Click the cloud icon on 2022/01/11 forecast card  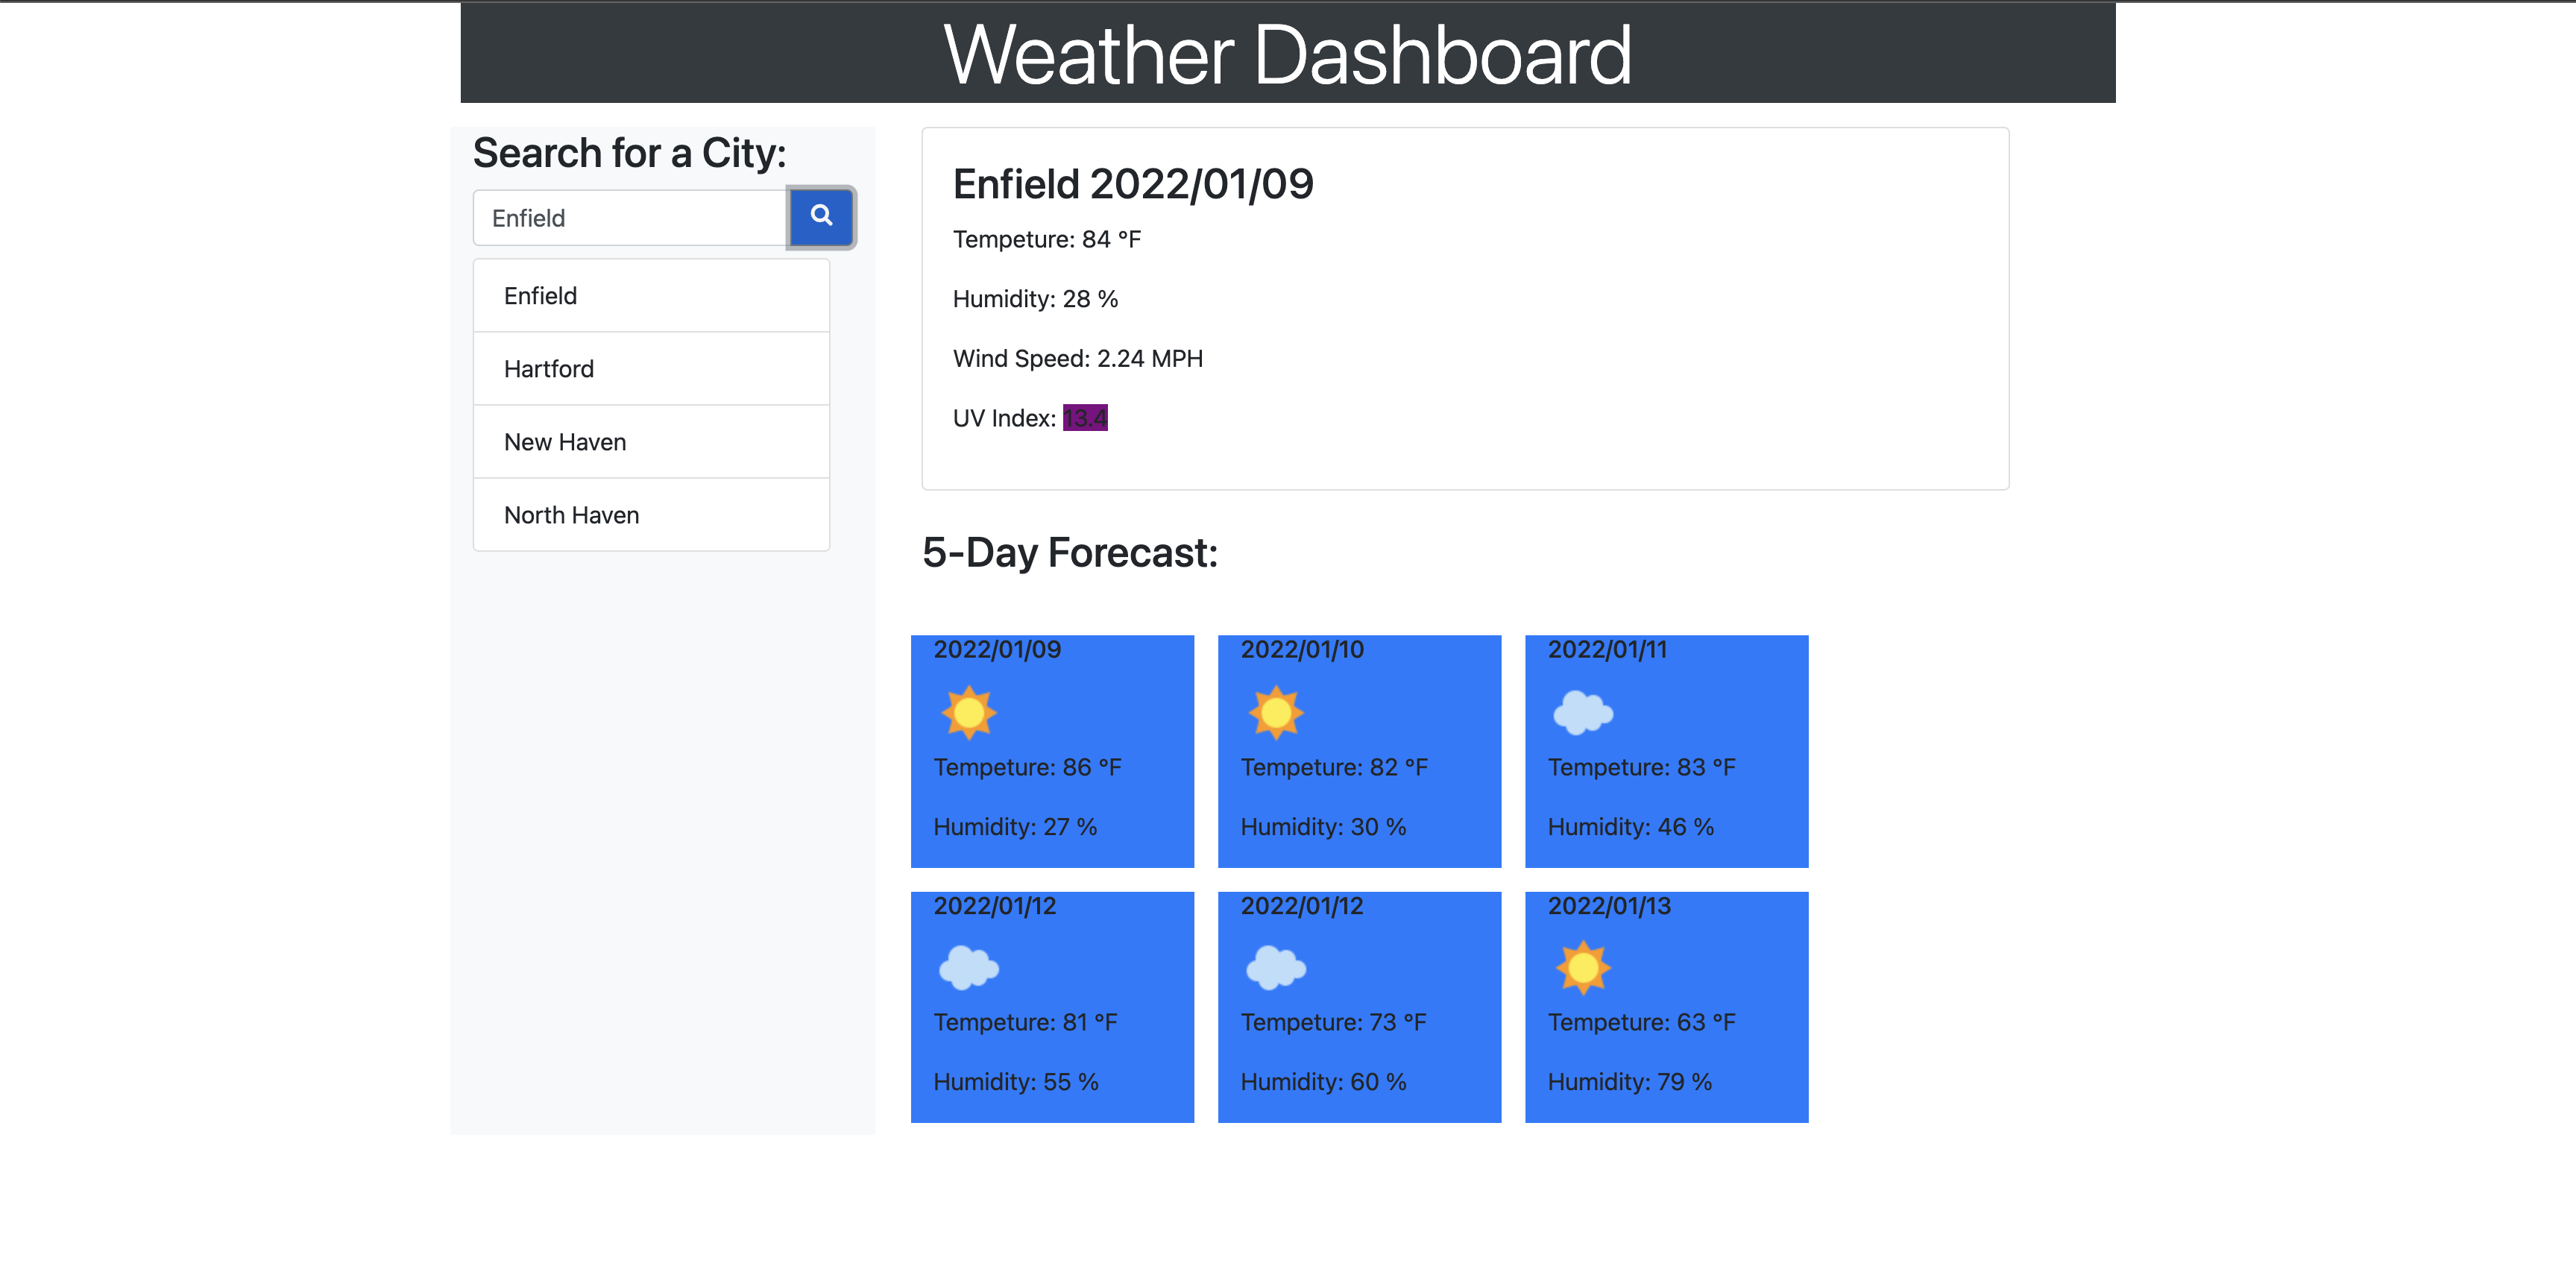click(x=1582, y=712)
